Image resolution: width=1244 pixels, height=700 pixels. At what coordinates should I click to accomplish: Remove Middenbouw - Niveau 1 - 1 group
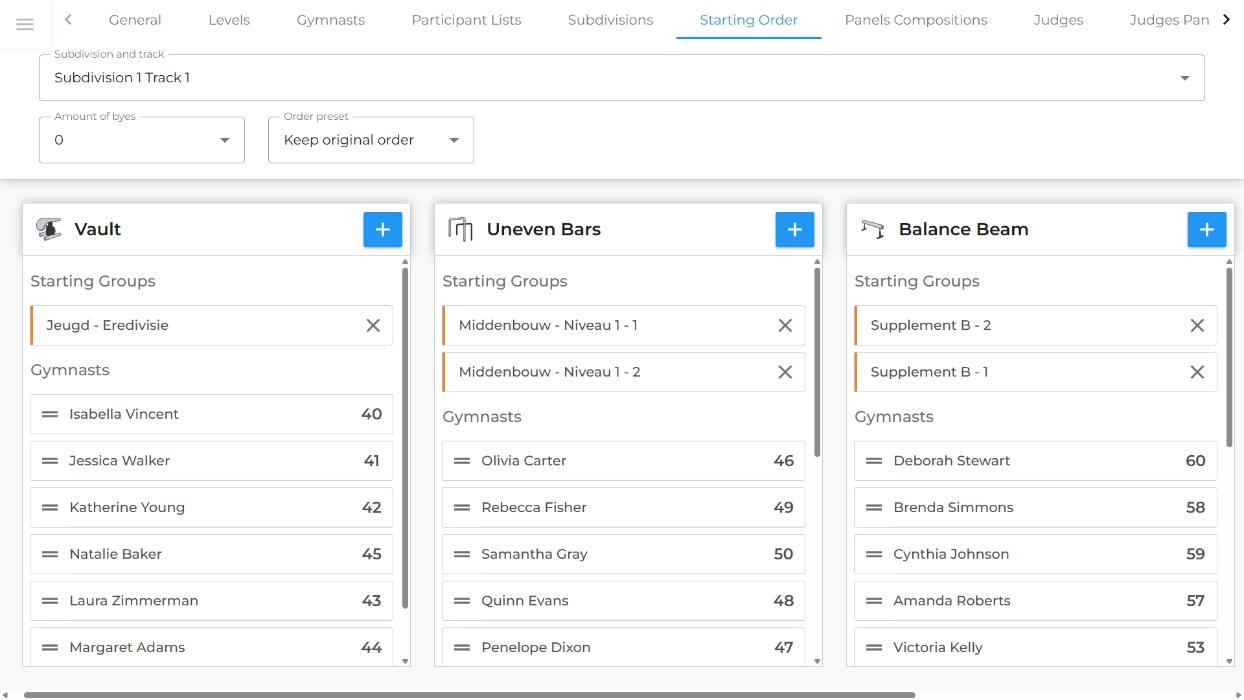point(785,325)
